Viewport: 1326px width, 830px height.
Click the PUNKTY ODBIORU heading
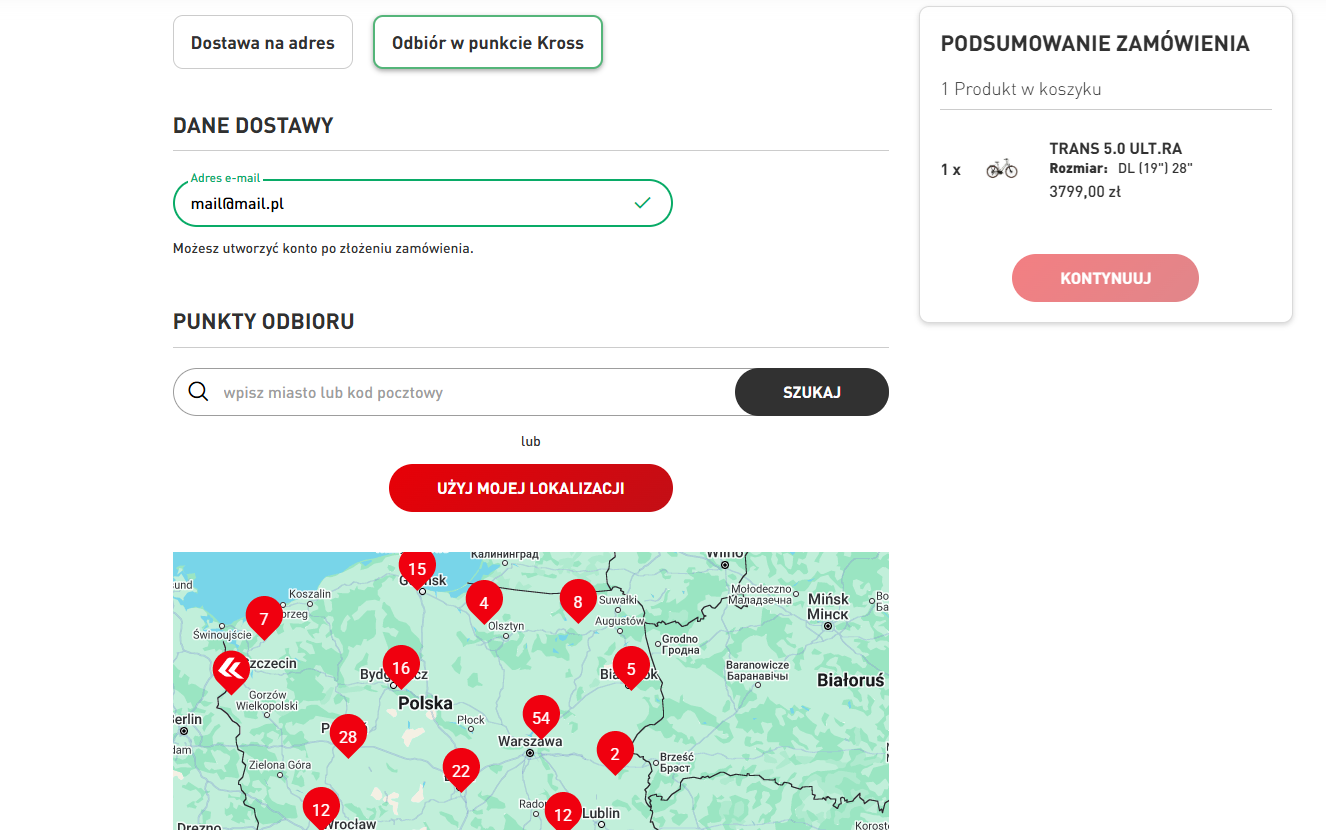[x=264, y=322]
